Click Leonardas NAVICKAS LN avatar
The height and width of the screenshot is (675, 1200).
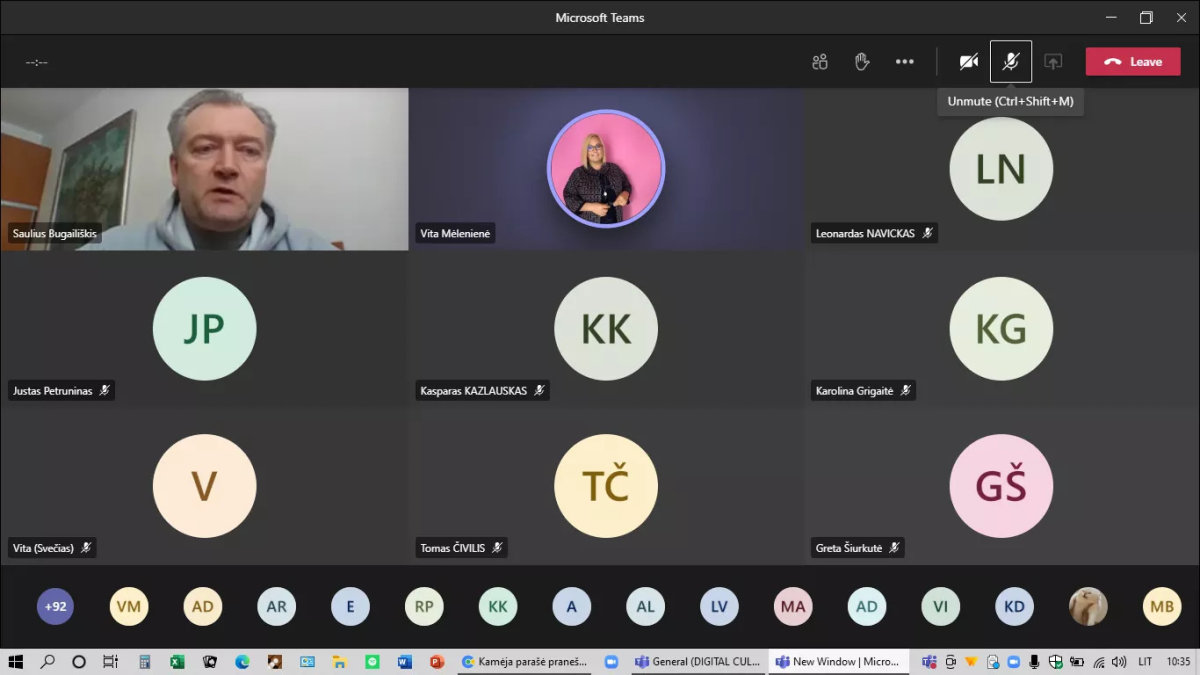point(1001,169)
